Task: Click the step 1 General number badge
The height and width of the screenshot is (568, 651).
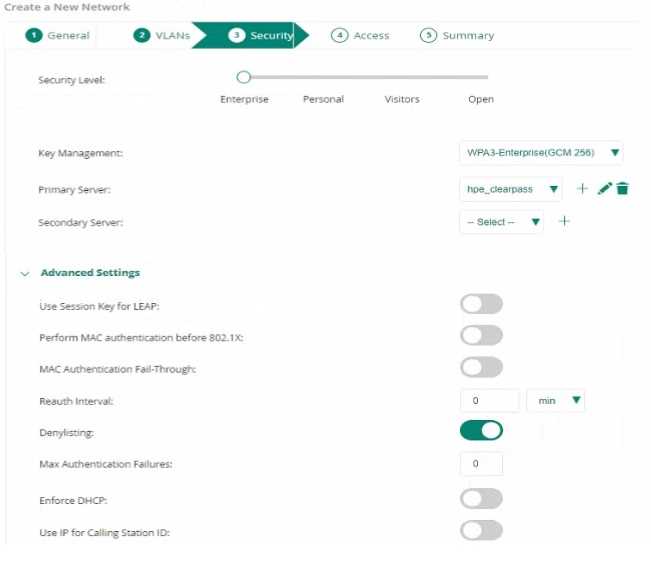Action: tap(34, 35)
